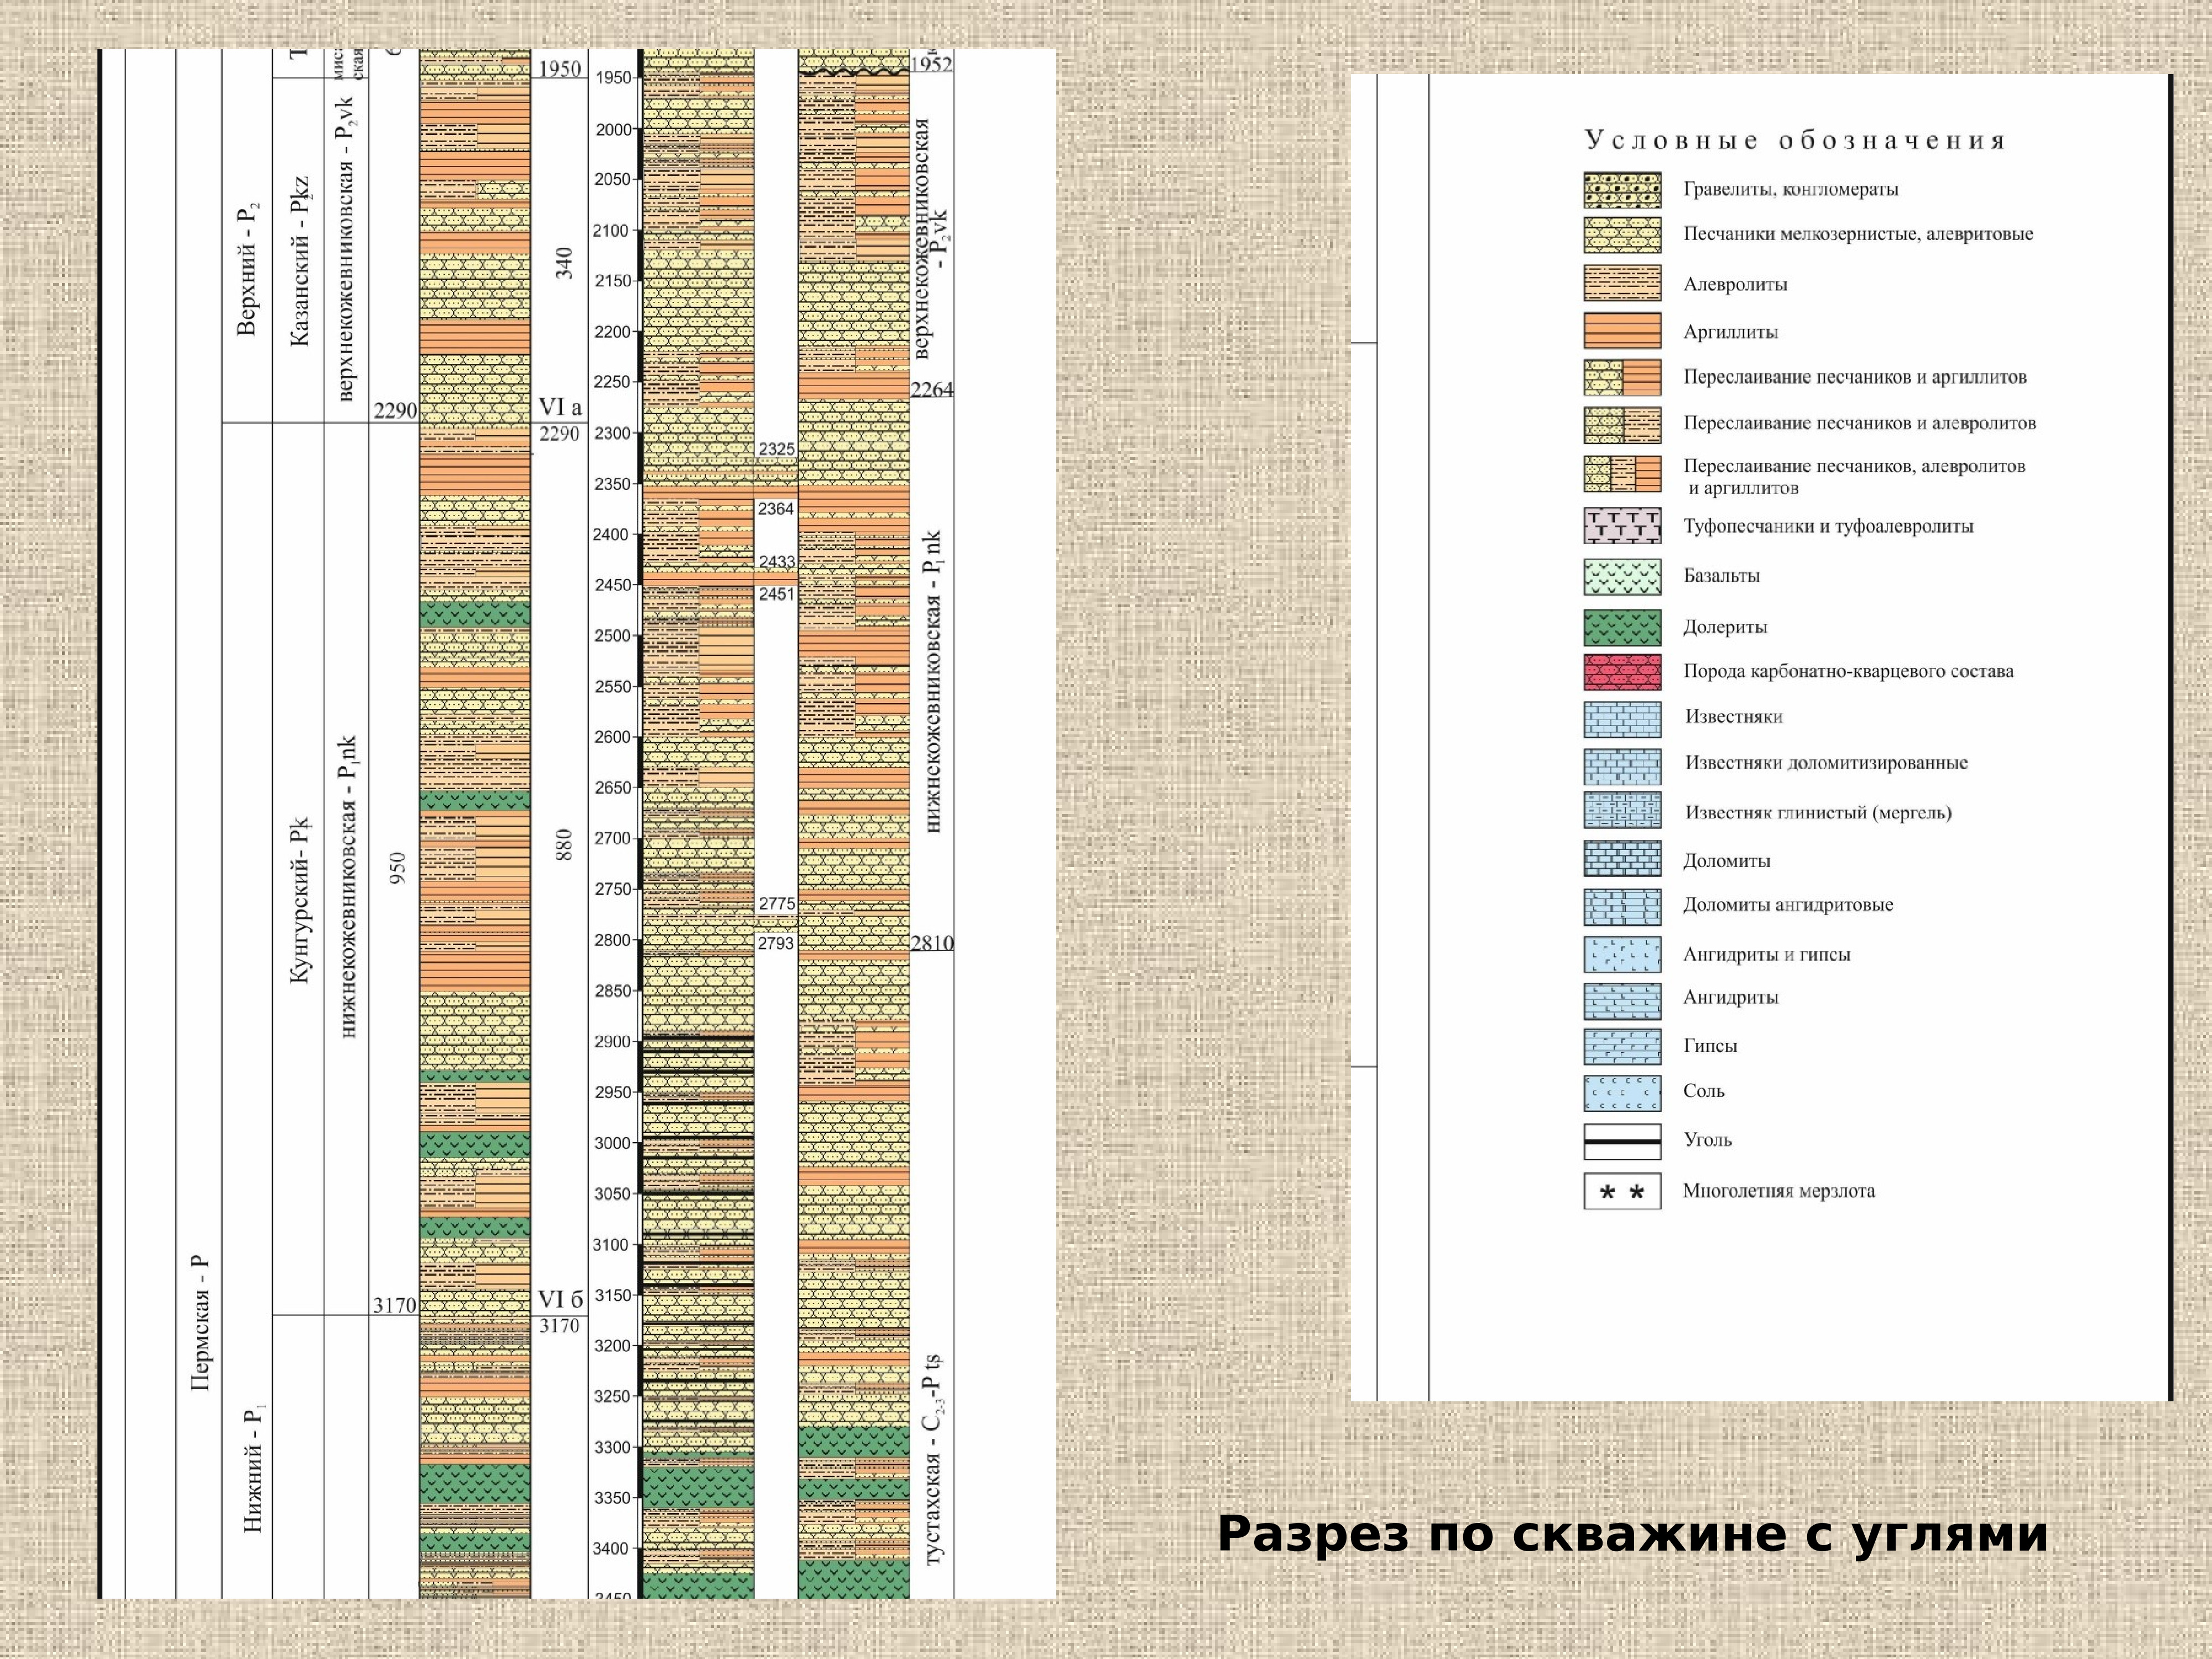Select the Многолетняя мерзлота asterisks legend symbol
This screenshot has height=1659, width=2212.
point(1622,1192)
